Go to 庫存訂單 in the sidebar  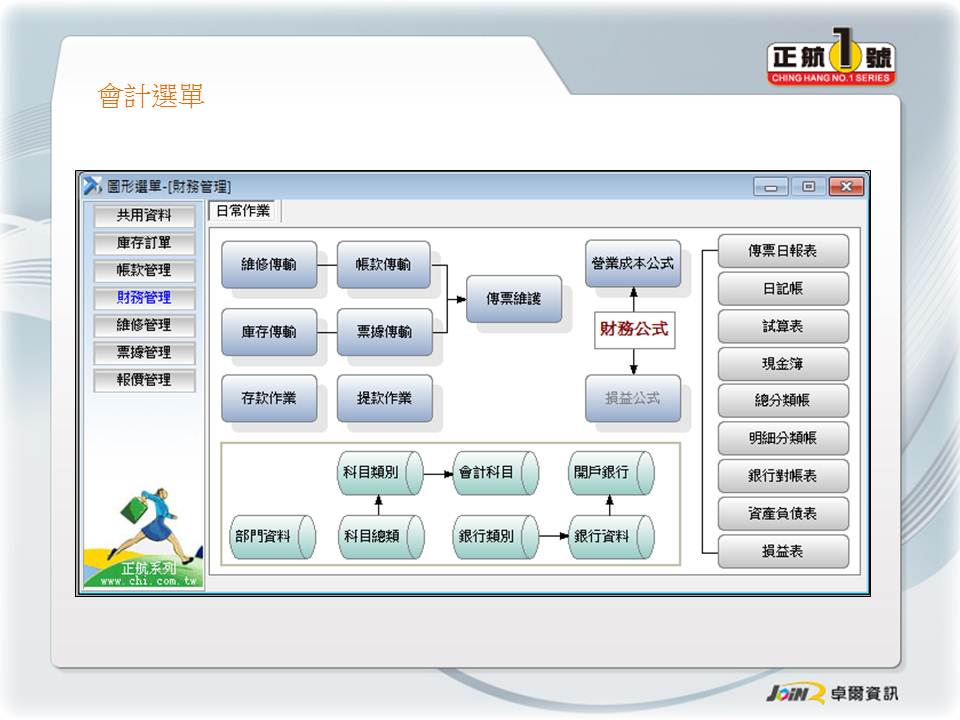144,243
